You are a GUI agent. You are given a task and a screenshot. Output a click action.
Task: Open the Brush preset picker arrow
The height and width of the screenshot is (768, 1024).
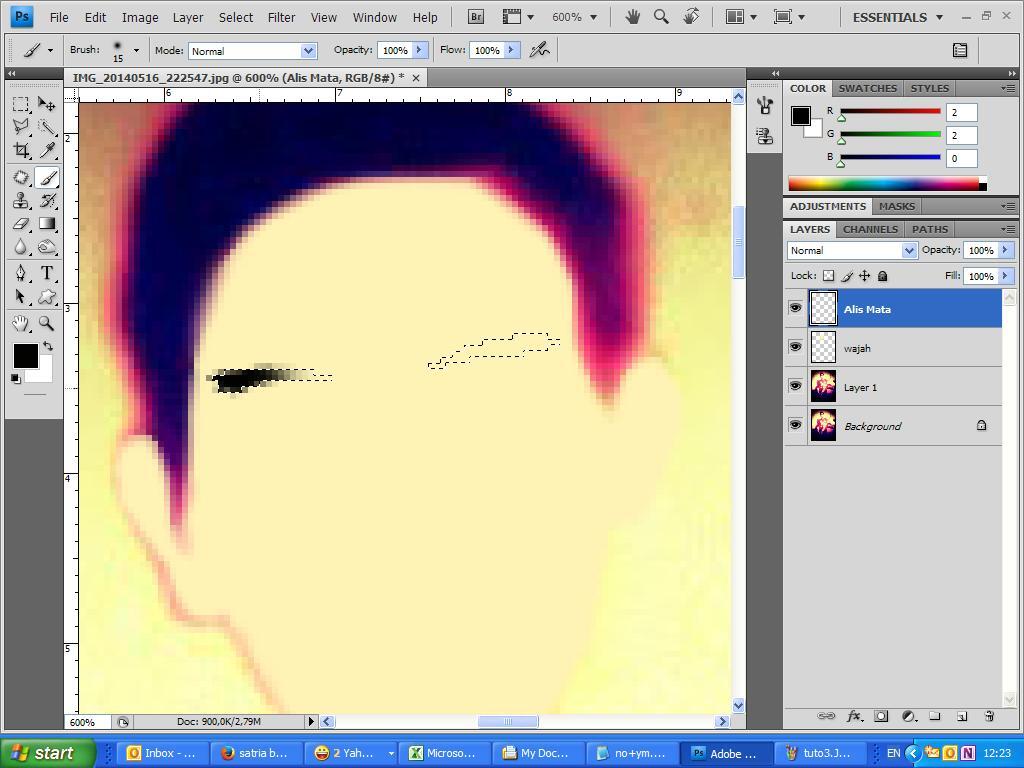pyautogui.click(x=136, y=50)
